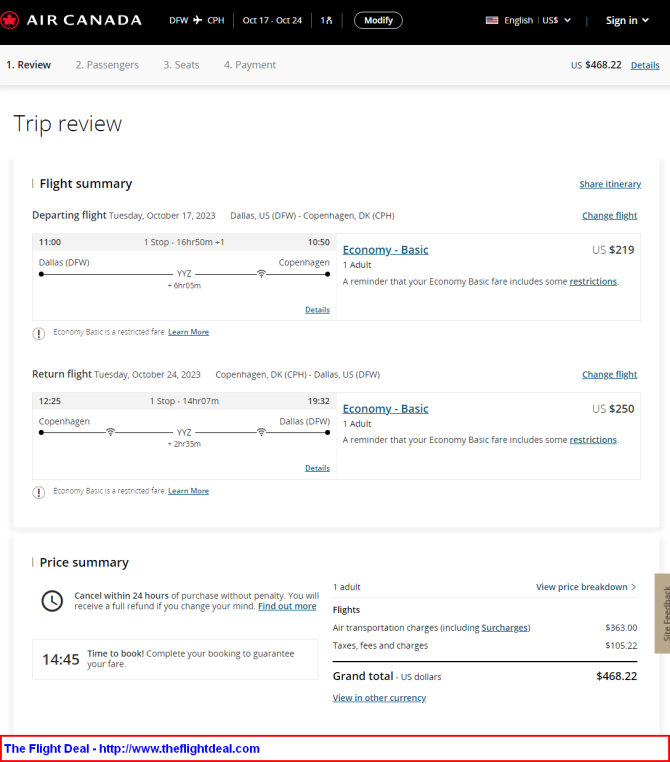This screenshot has width=670, height=762.
Task: Click the US flag language icon
Action: coord(492,20)
